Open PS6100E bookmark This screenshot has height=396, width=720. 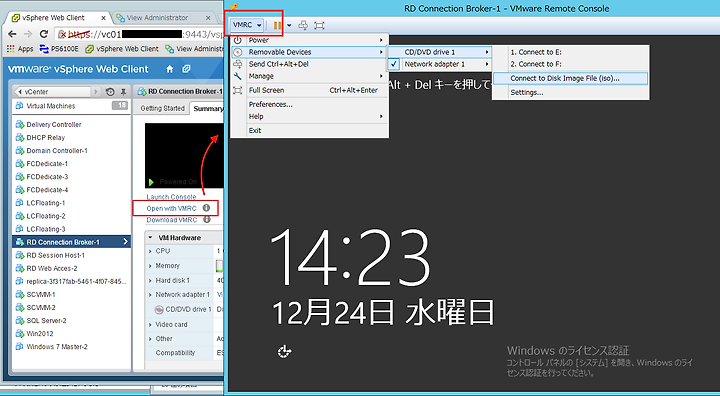point(59,49)
